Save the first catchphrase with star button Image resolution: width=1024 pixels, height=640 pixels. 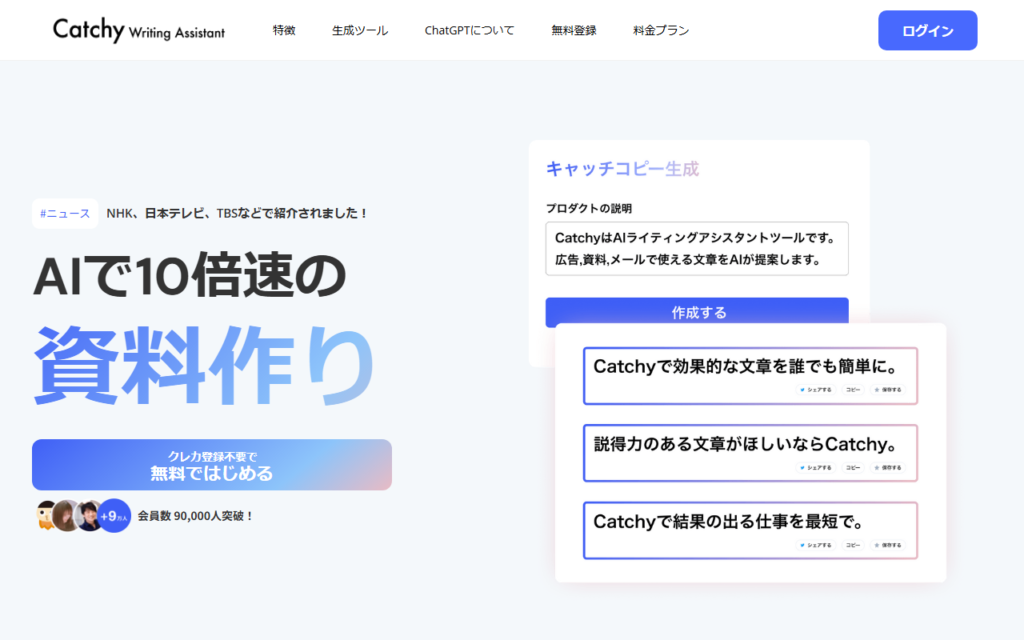point(887,390)
